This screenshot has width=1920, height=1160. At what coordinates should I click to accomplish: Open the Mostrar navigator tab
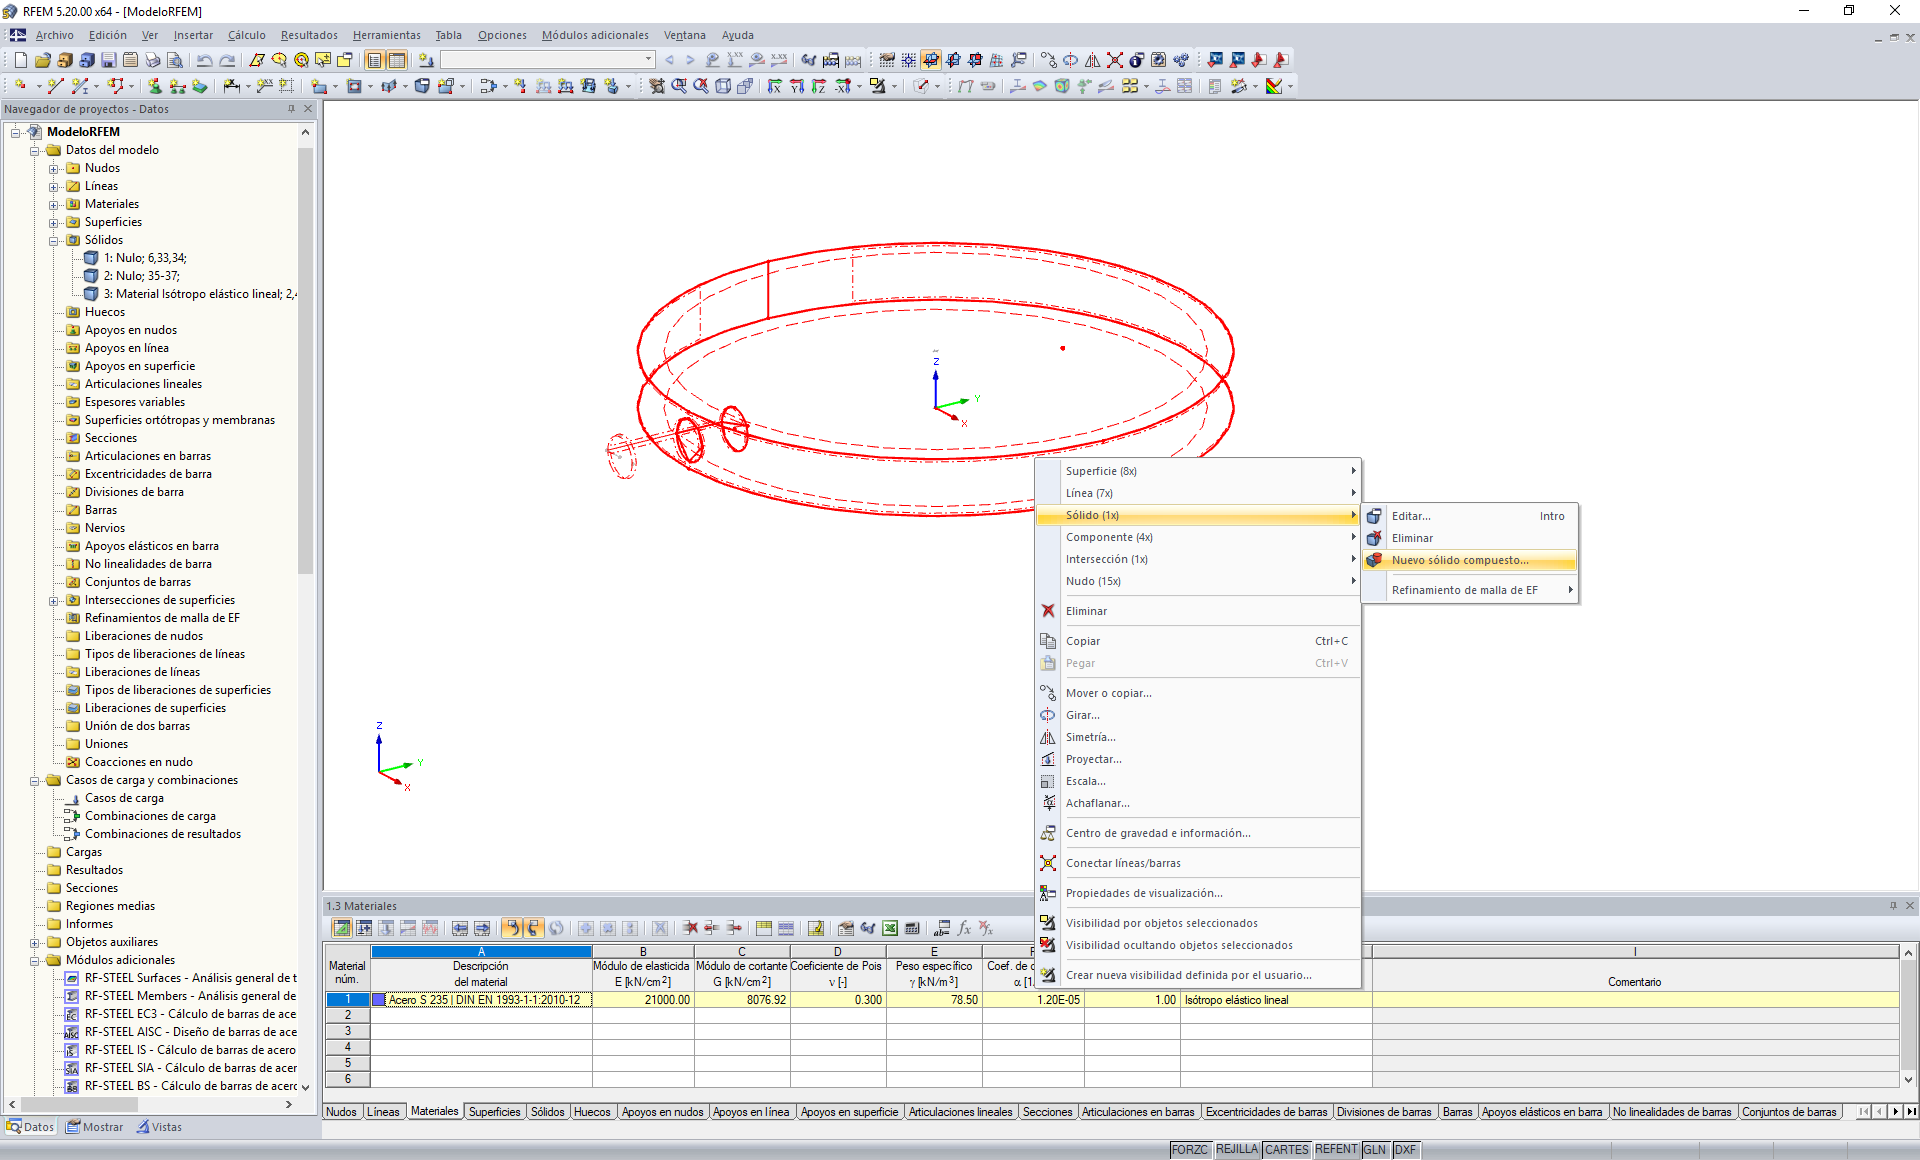(x=95, y=1127)
